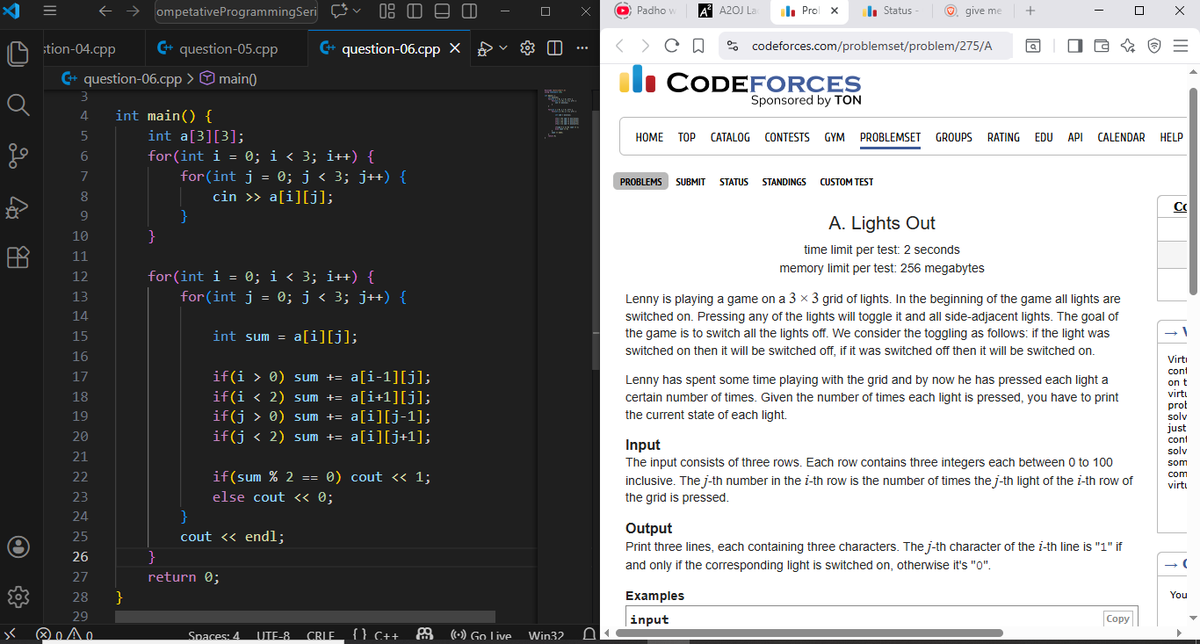Open the VS Code hamburger application menu
Viewport: 1200px width, 644px height.
48,12
